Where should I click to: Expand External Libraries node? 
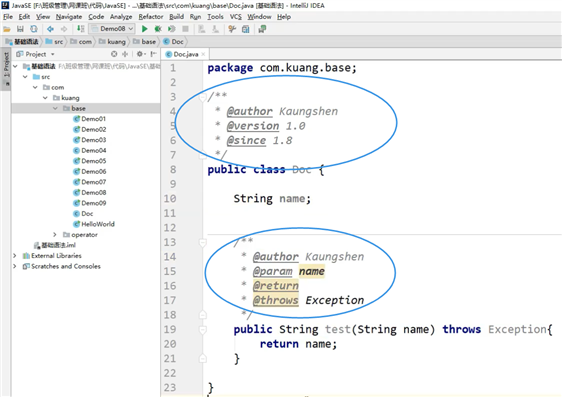coord(15,256)
